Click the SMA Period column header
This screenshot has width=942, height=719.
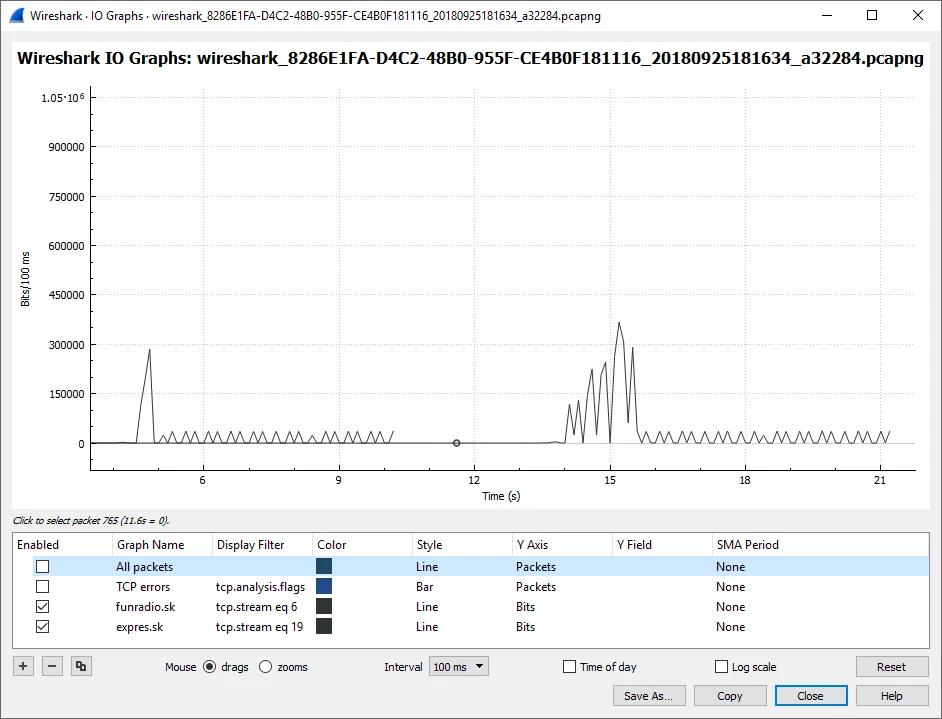click(821, 545)
